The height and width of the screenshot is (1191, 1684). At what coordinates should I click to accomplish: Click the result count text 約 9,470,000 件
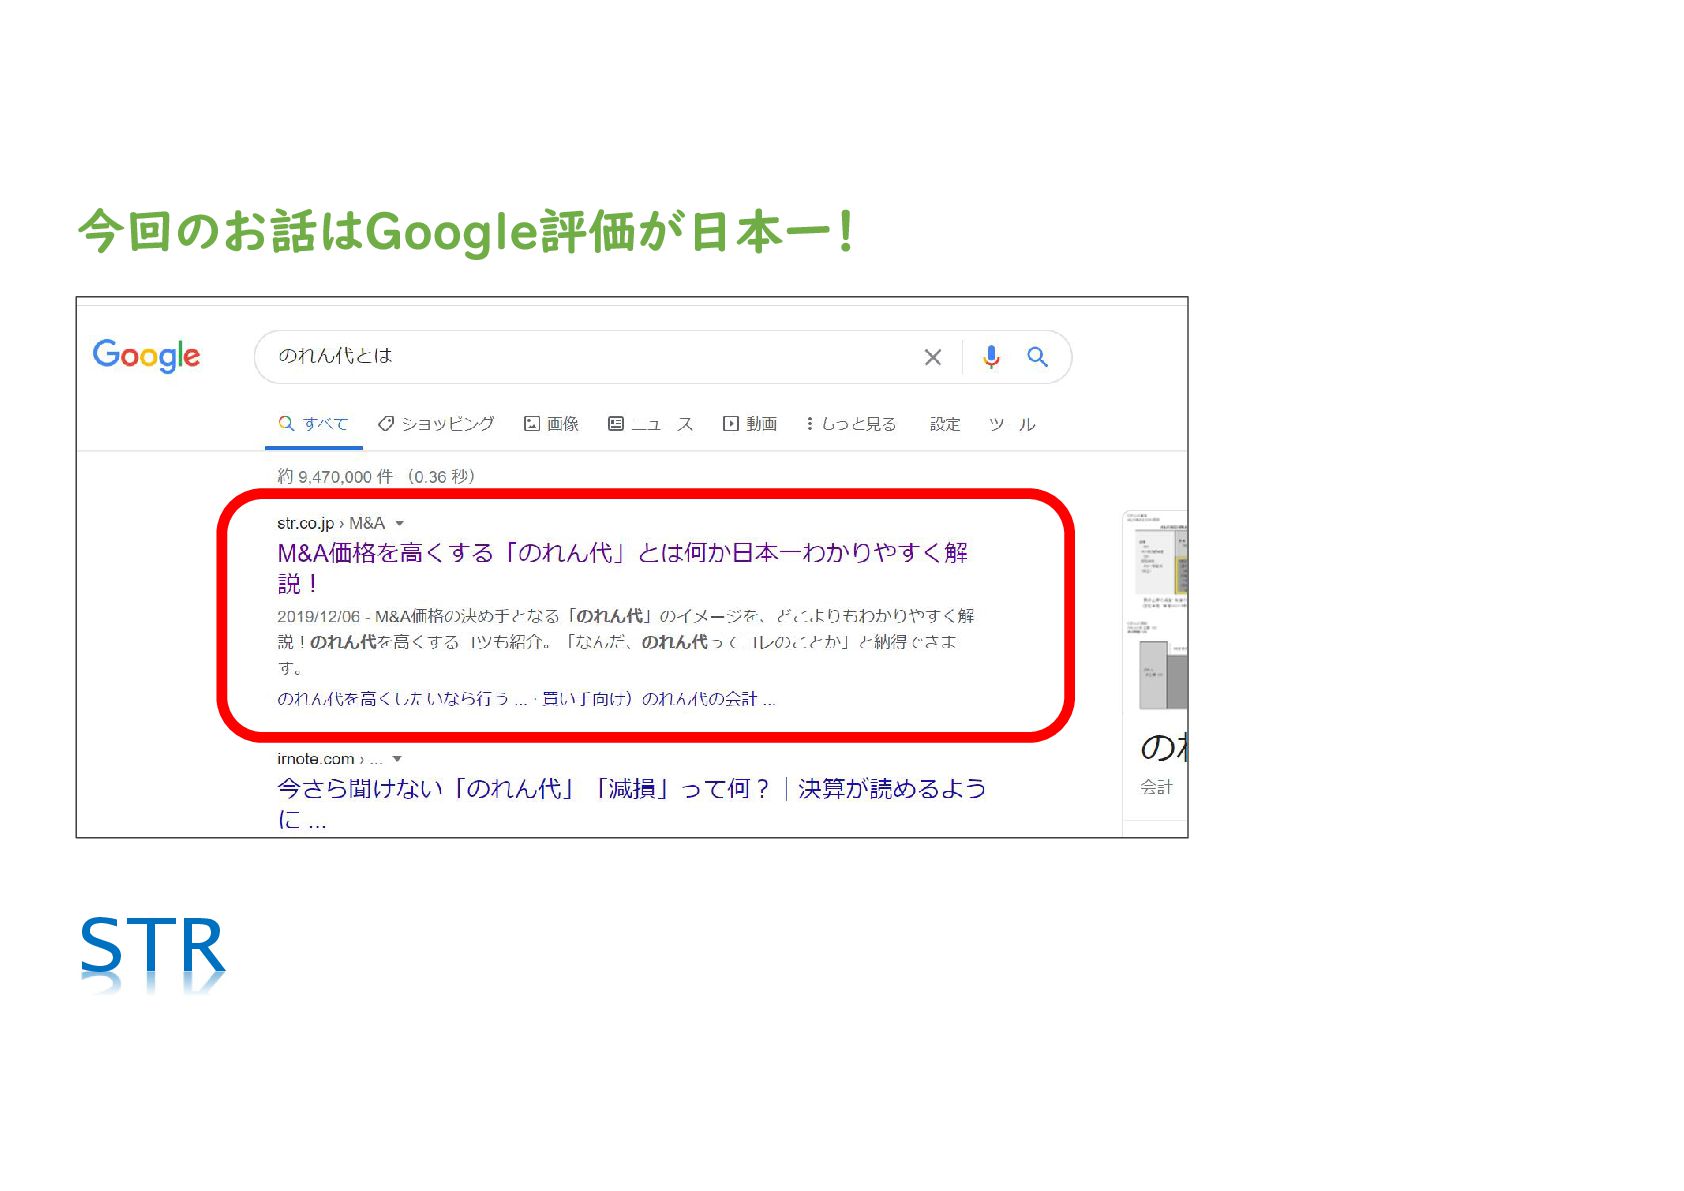click(x=335, y=477)
